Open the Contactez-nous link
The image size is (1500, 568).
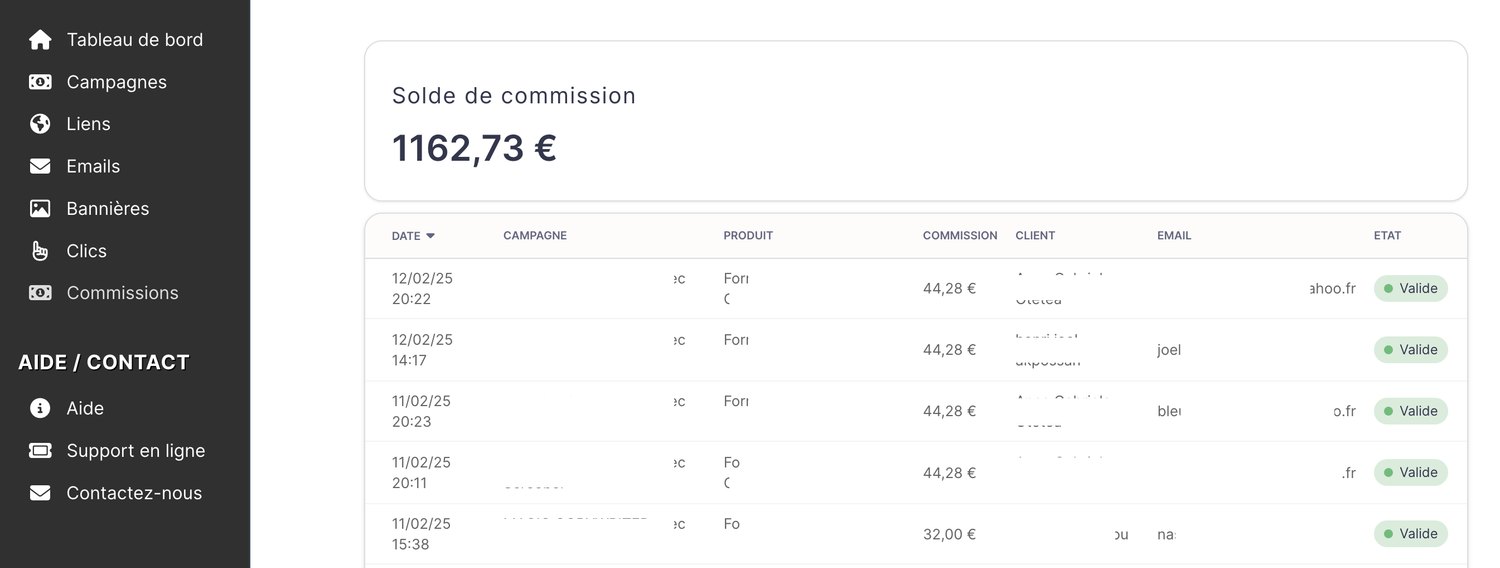pos(134,493)
